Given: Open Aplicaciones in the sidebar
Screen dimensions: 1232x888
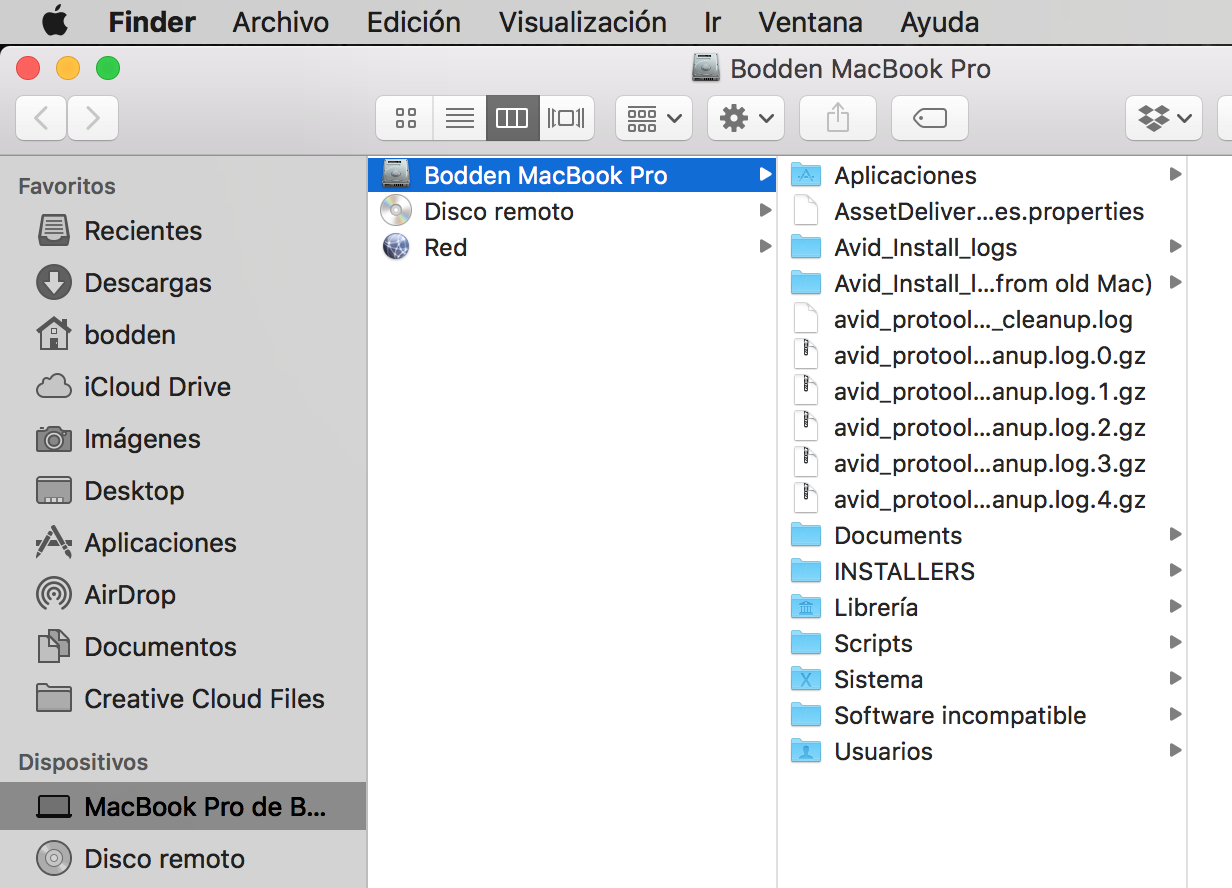Looking at the screenshot, I should 183,543.
